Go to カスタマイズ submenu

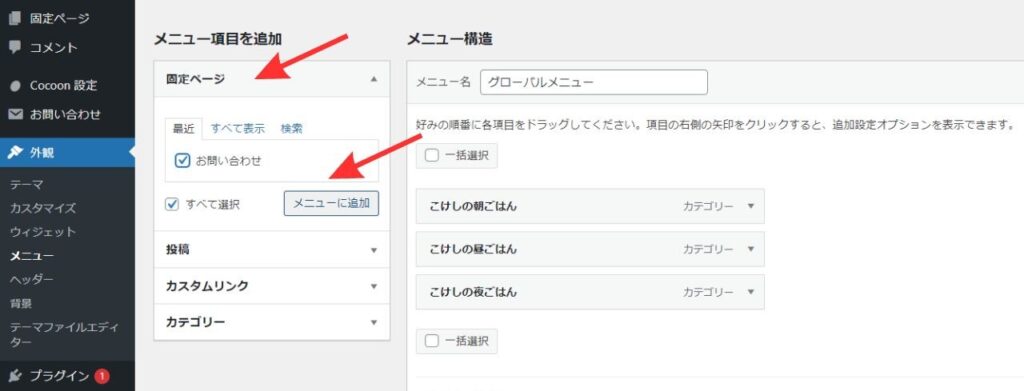(43, 208)
